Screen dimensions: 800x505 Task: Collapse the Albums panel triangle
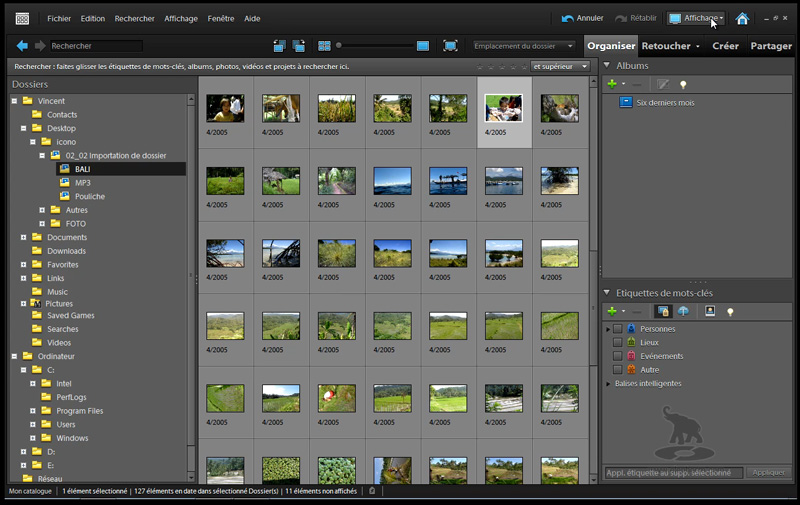click(607, 65)
